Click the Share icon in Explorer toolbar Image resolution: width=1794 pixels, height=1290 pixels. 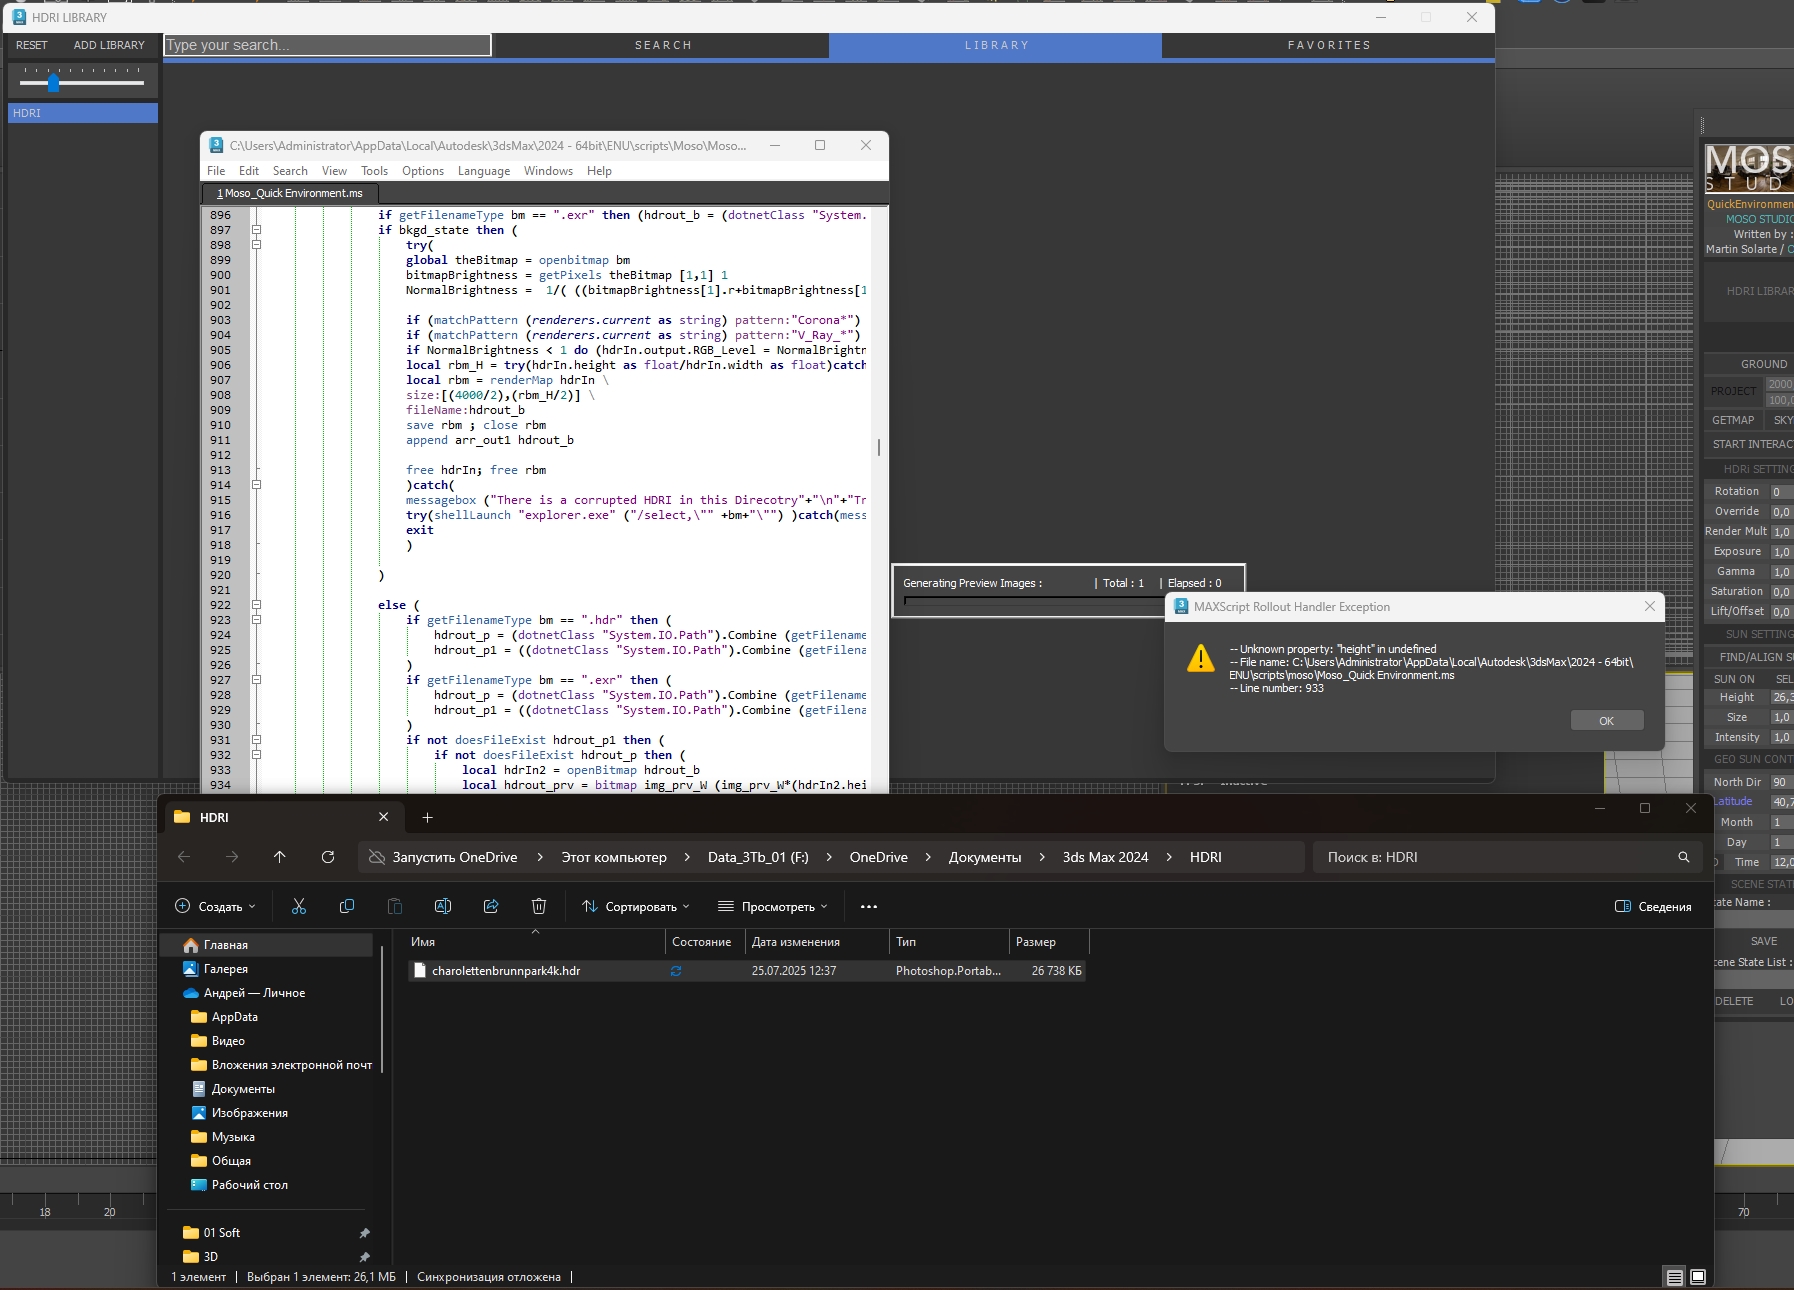tap(491, 906)
